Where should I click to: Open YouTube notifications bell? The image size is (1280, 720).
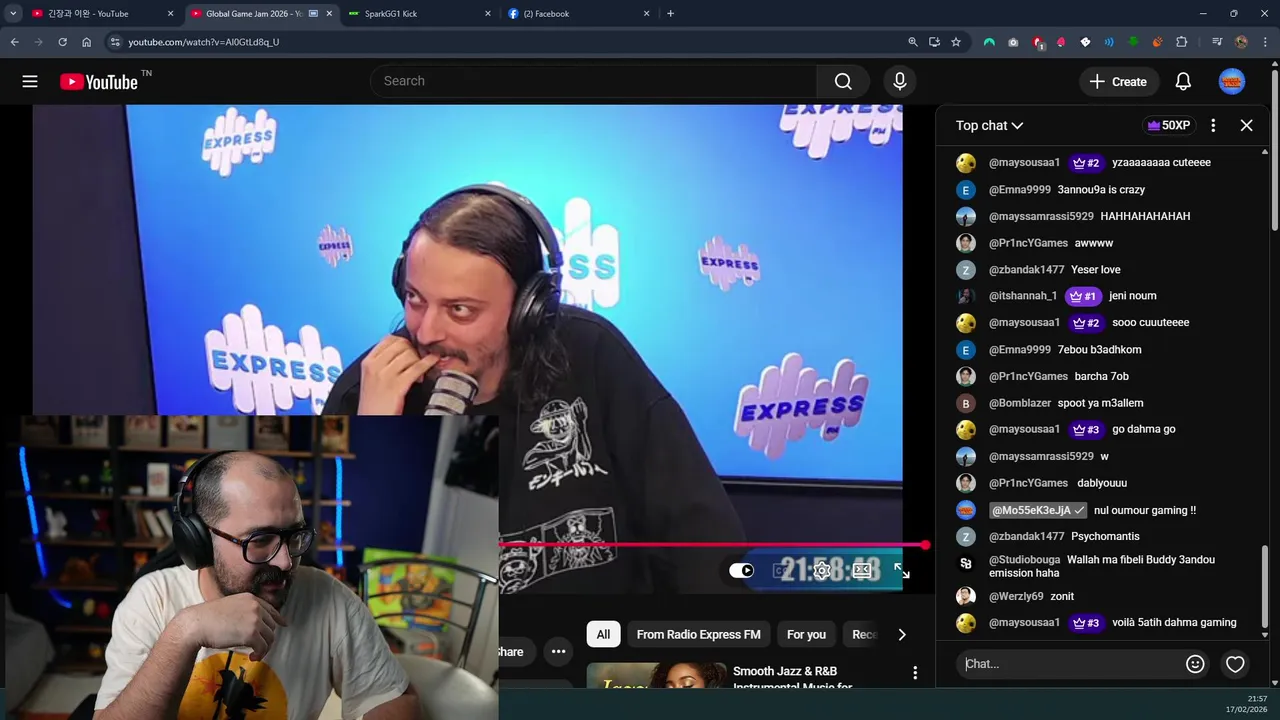click(1183, 82)
